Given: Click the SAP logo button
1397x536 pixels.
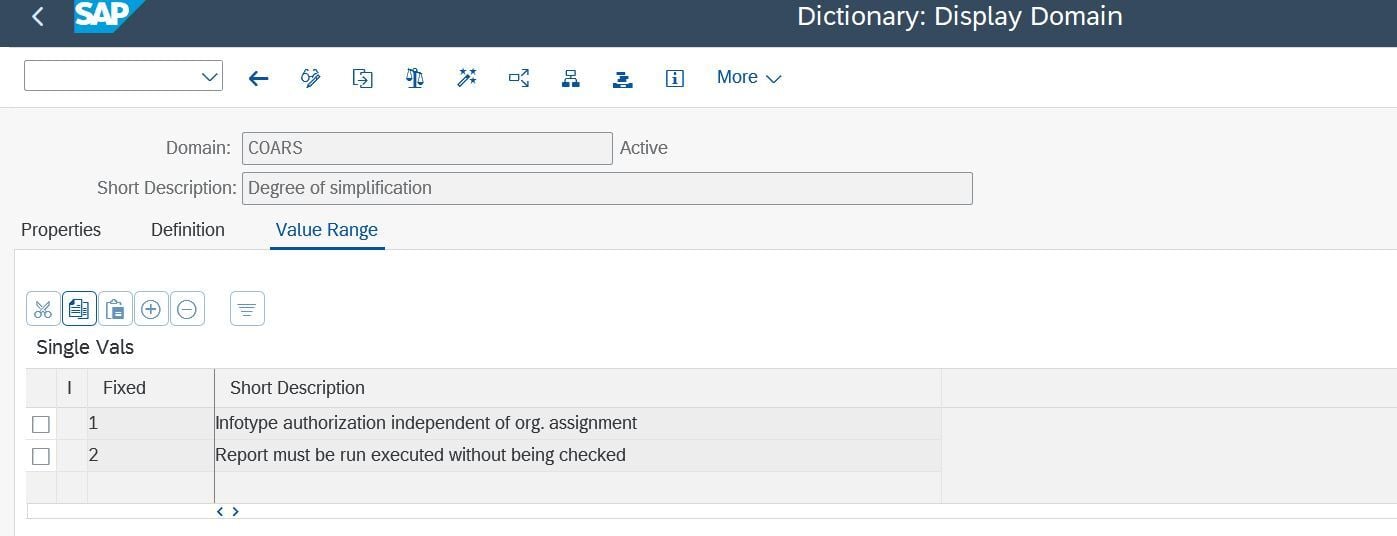Looking at the screenshot, I should pos(107,17).
